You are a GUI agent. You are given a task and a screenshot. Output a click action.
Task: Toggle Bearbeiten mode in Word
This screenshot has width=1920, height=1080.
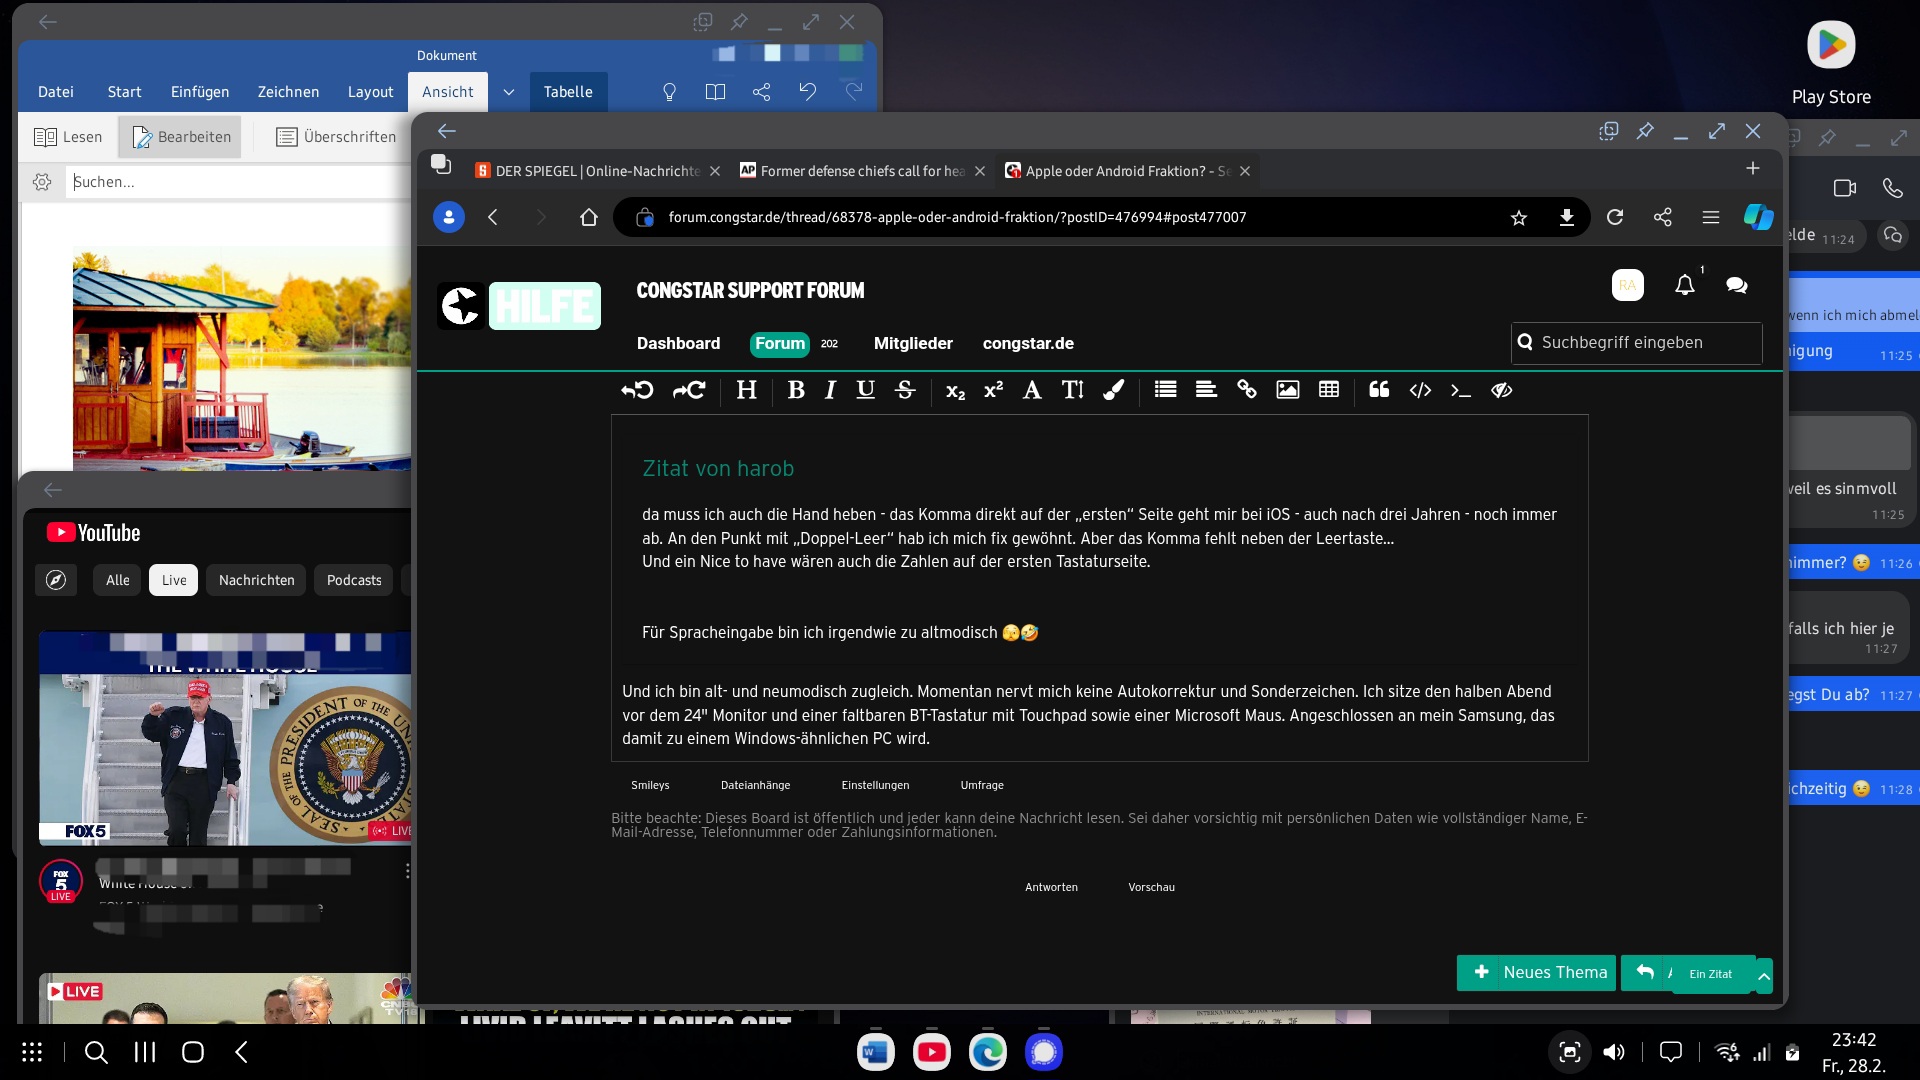tap(181, 137)
